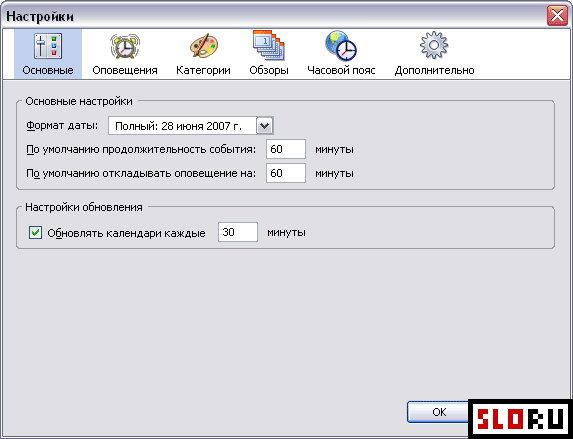Open the alarm clock Оповещения icon

coord(125,46)
